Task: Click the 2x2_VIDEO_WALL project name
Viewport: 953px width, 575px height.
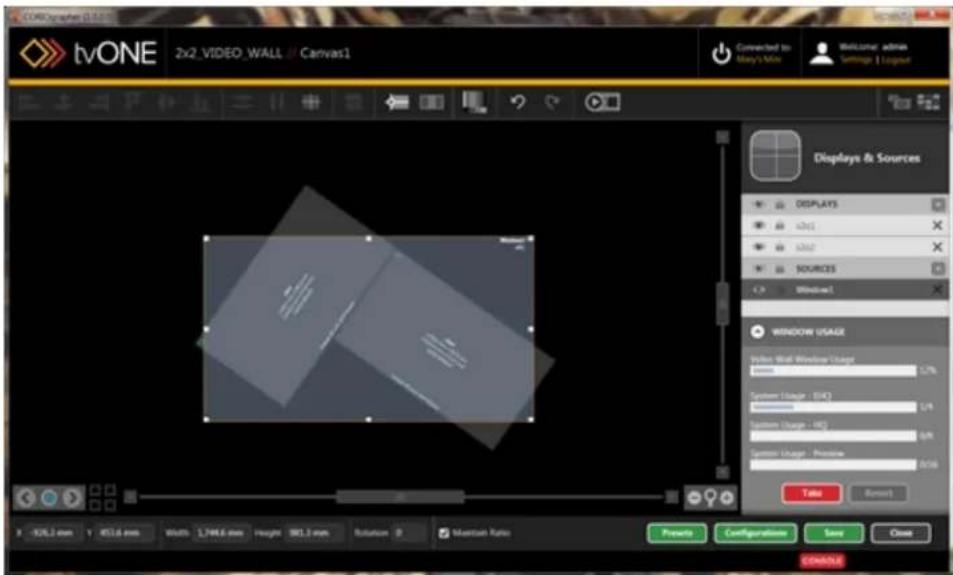Action: (229, 53)
